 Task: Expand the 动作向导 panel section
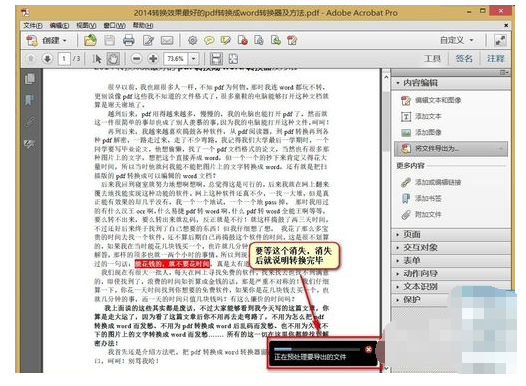tap(451, 274)
